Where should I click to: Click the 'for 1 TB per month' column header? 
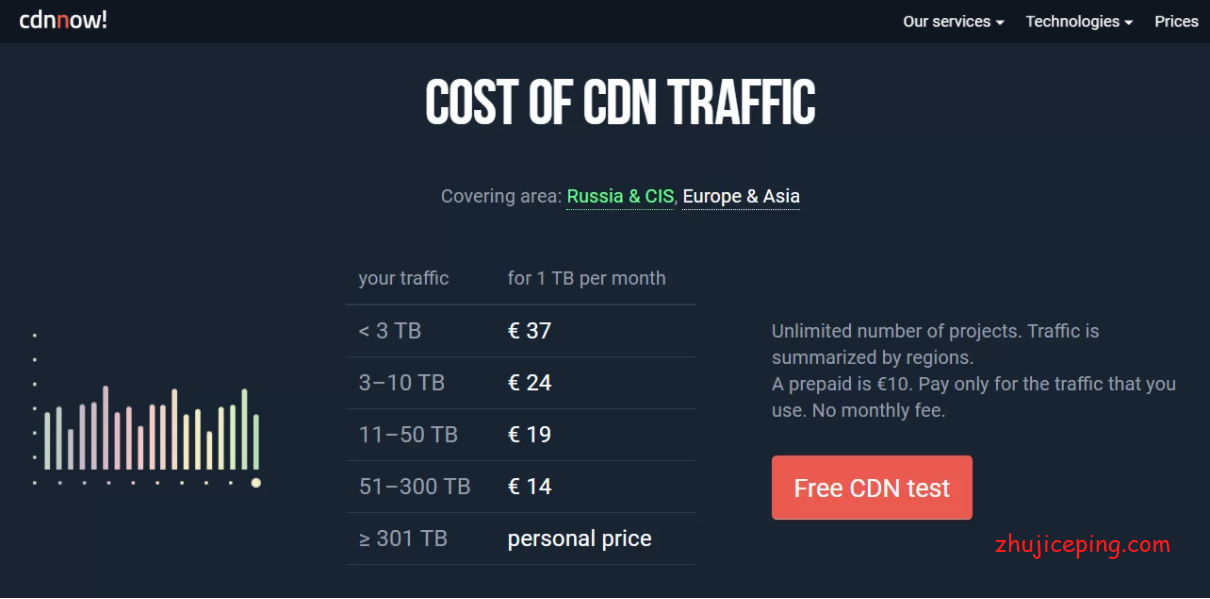(x=586, y=278)
